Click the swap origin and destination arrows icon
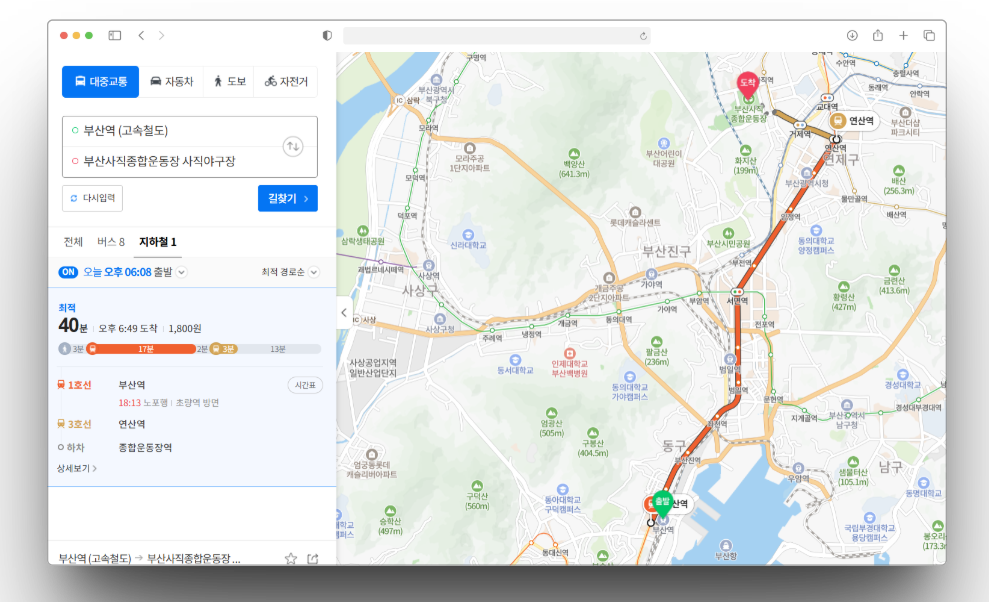The height and width of the screenshot is (602, 989). coord(292,147)
